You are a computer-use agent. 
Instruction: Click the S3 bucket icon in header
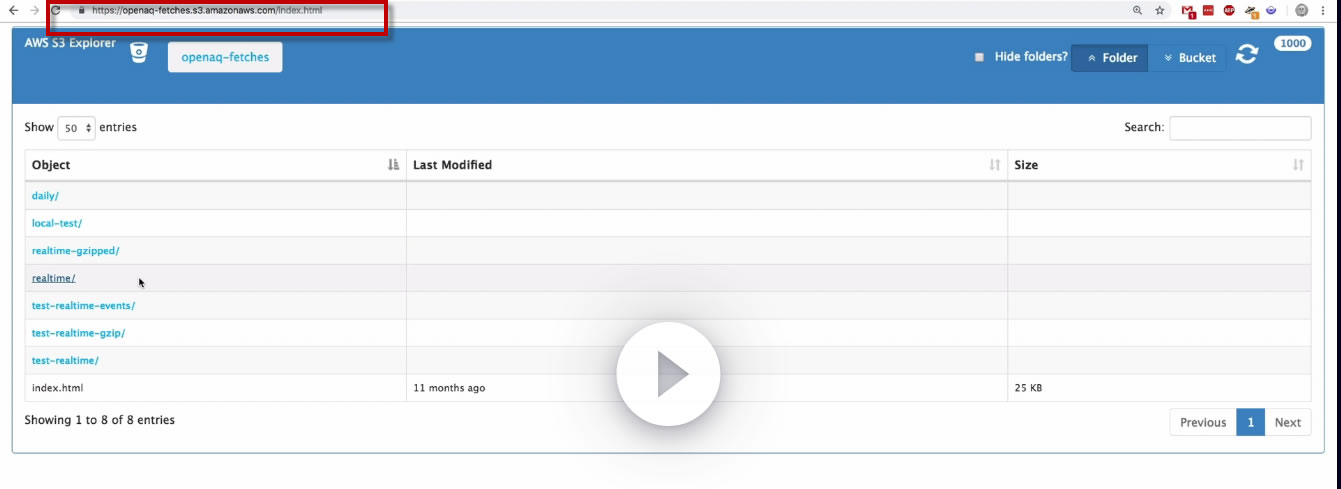(x=139, y=52)
